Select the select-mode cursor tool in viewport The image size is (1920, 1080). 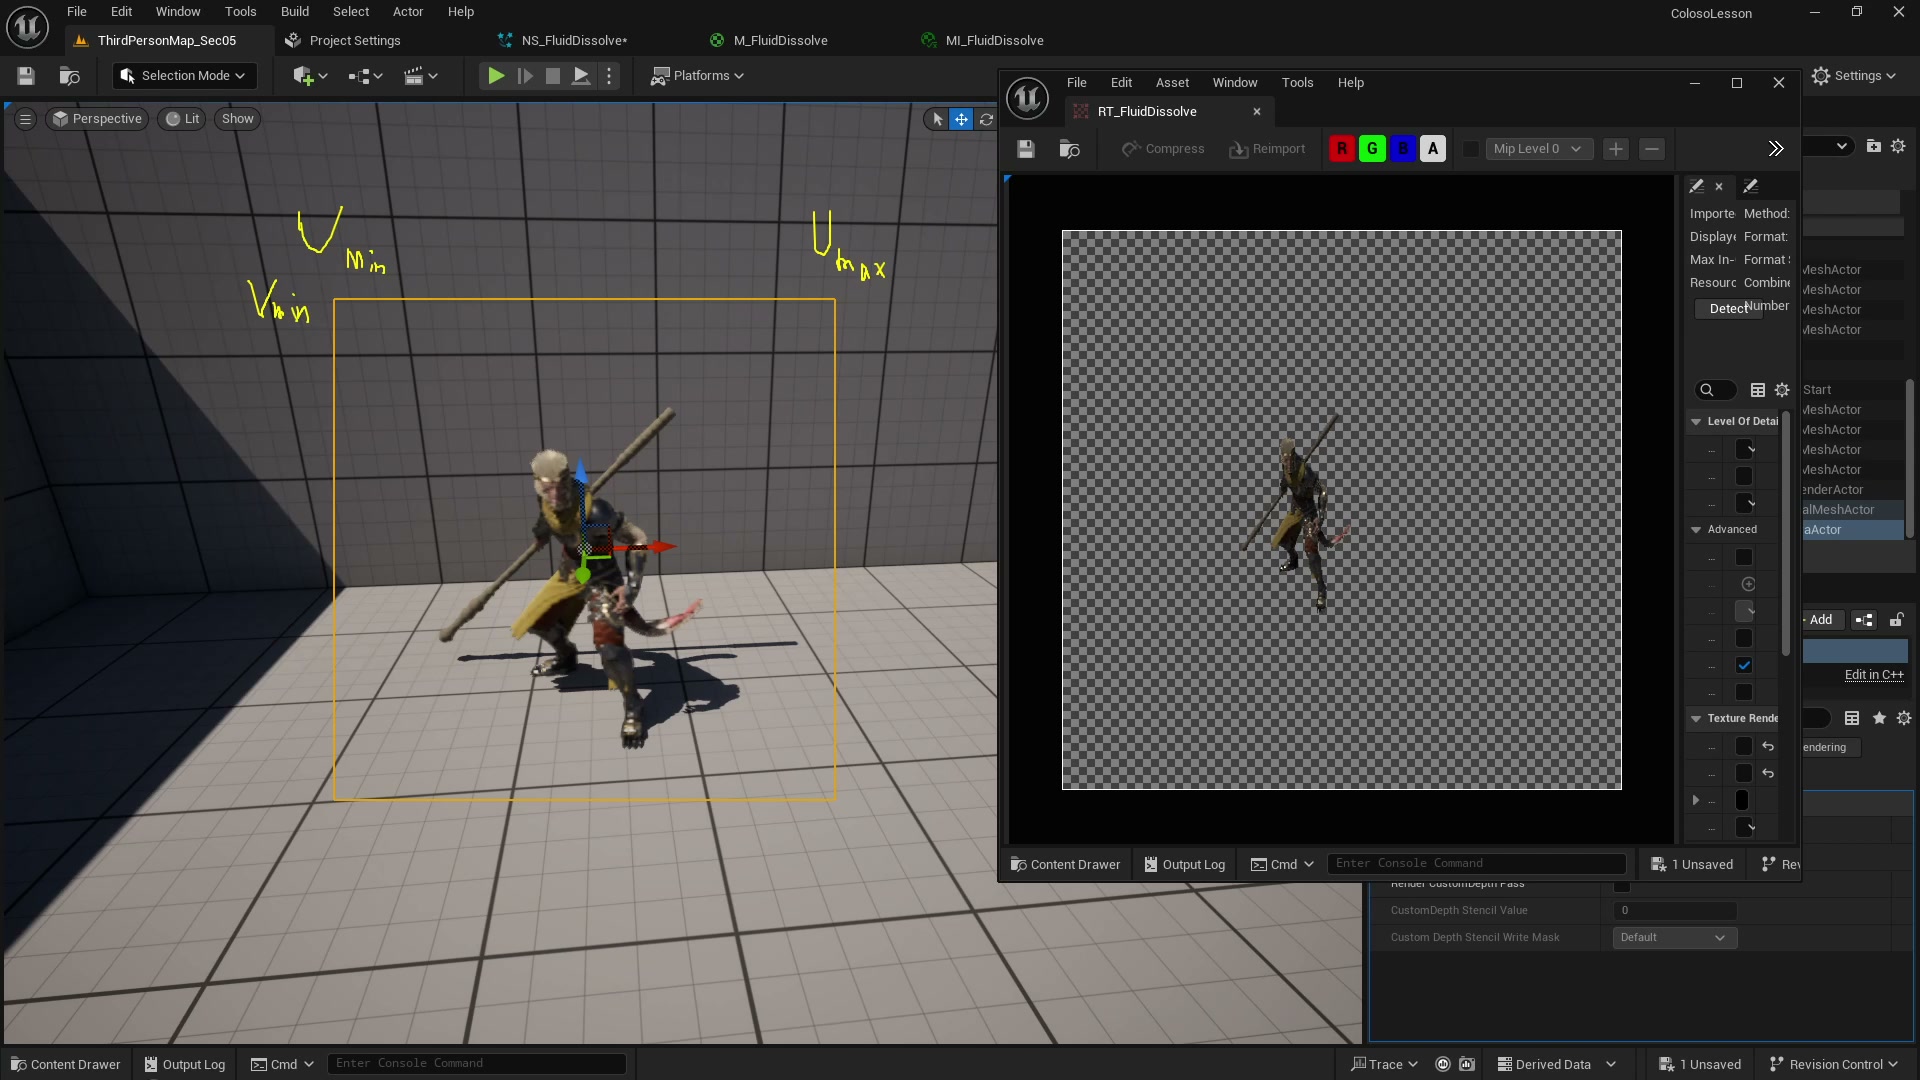pos(937,119)
